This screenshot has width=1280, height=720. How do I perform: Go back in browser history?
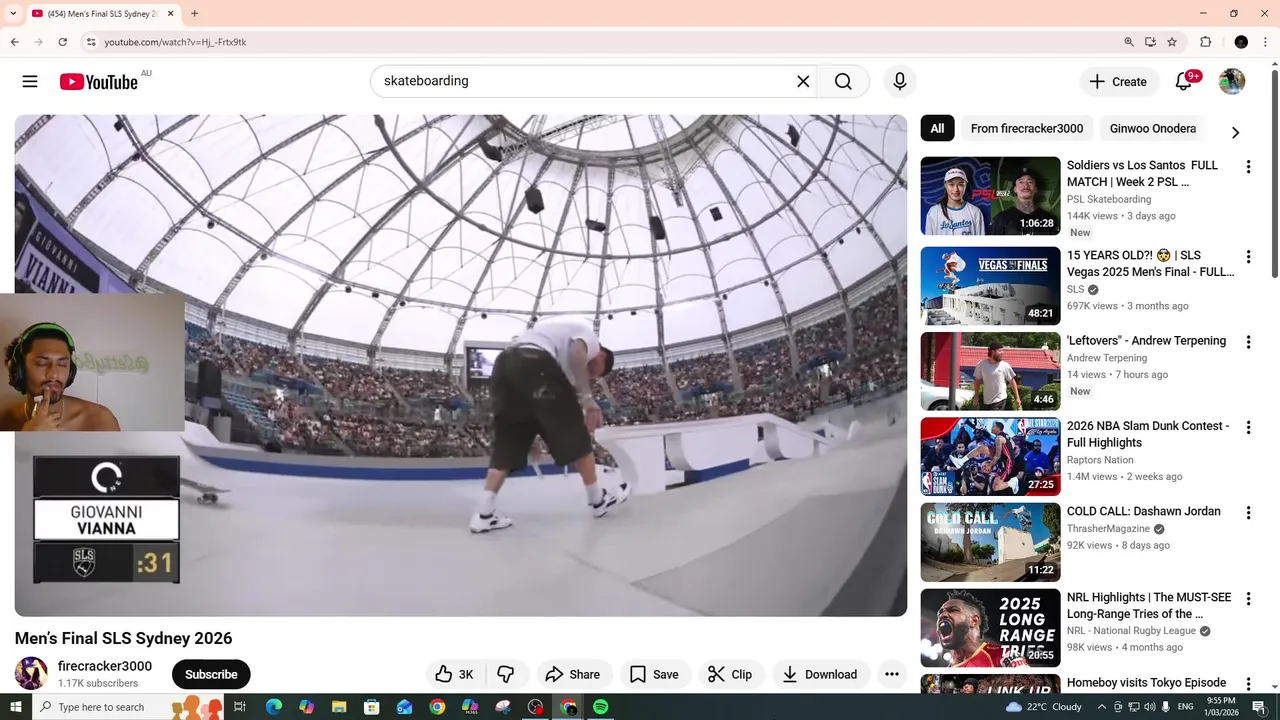[14, 42]
